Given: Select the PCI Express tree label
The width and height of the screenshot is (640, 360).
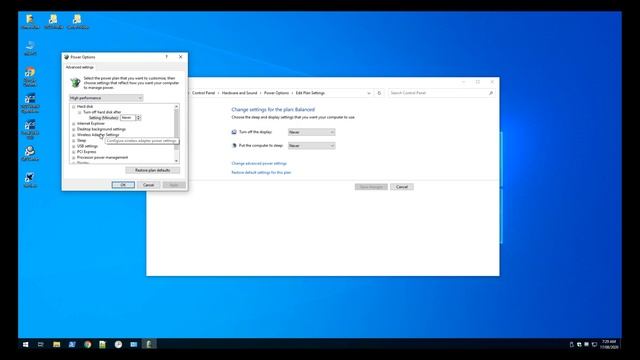Looking at the screenshot, I should click(87, 152).
